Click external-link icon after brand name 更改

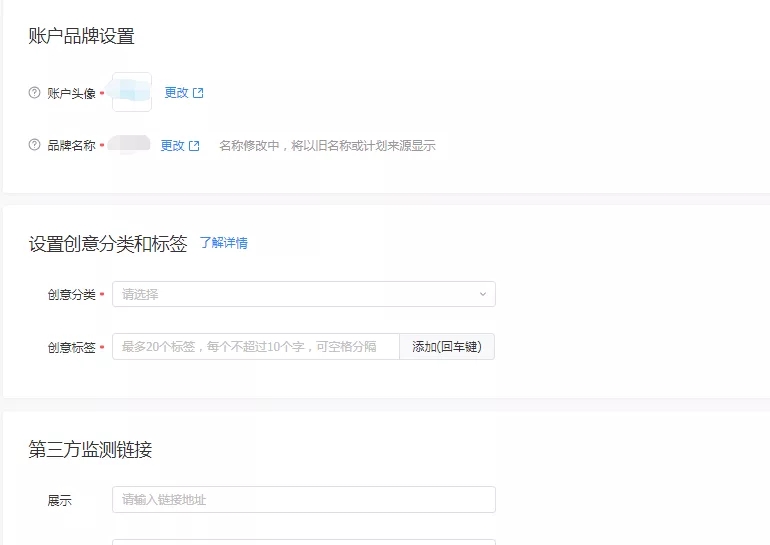[x=194, y=146]
